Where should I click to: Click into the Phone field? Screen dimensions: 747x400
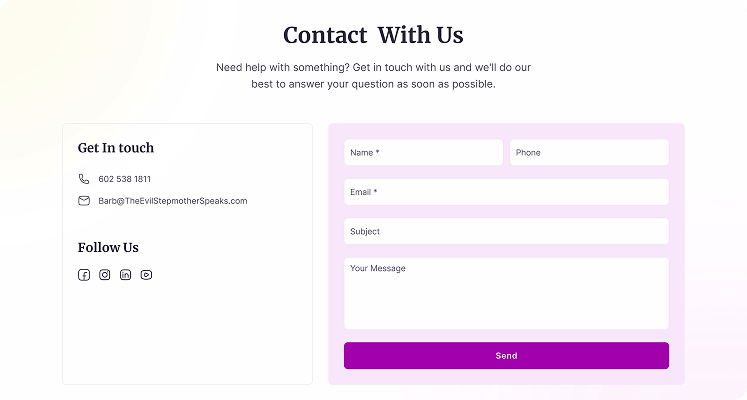pyautogui.click(x=589, y=152)
